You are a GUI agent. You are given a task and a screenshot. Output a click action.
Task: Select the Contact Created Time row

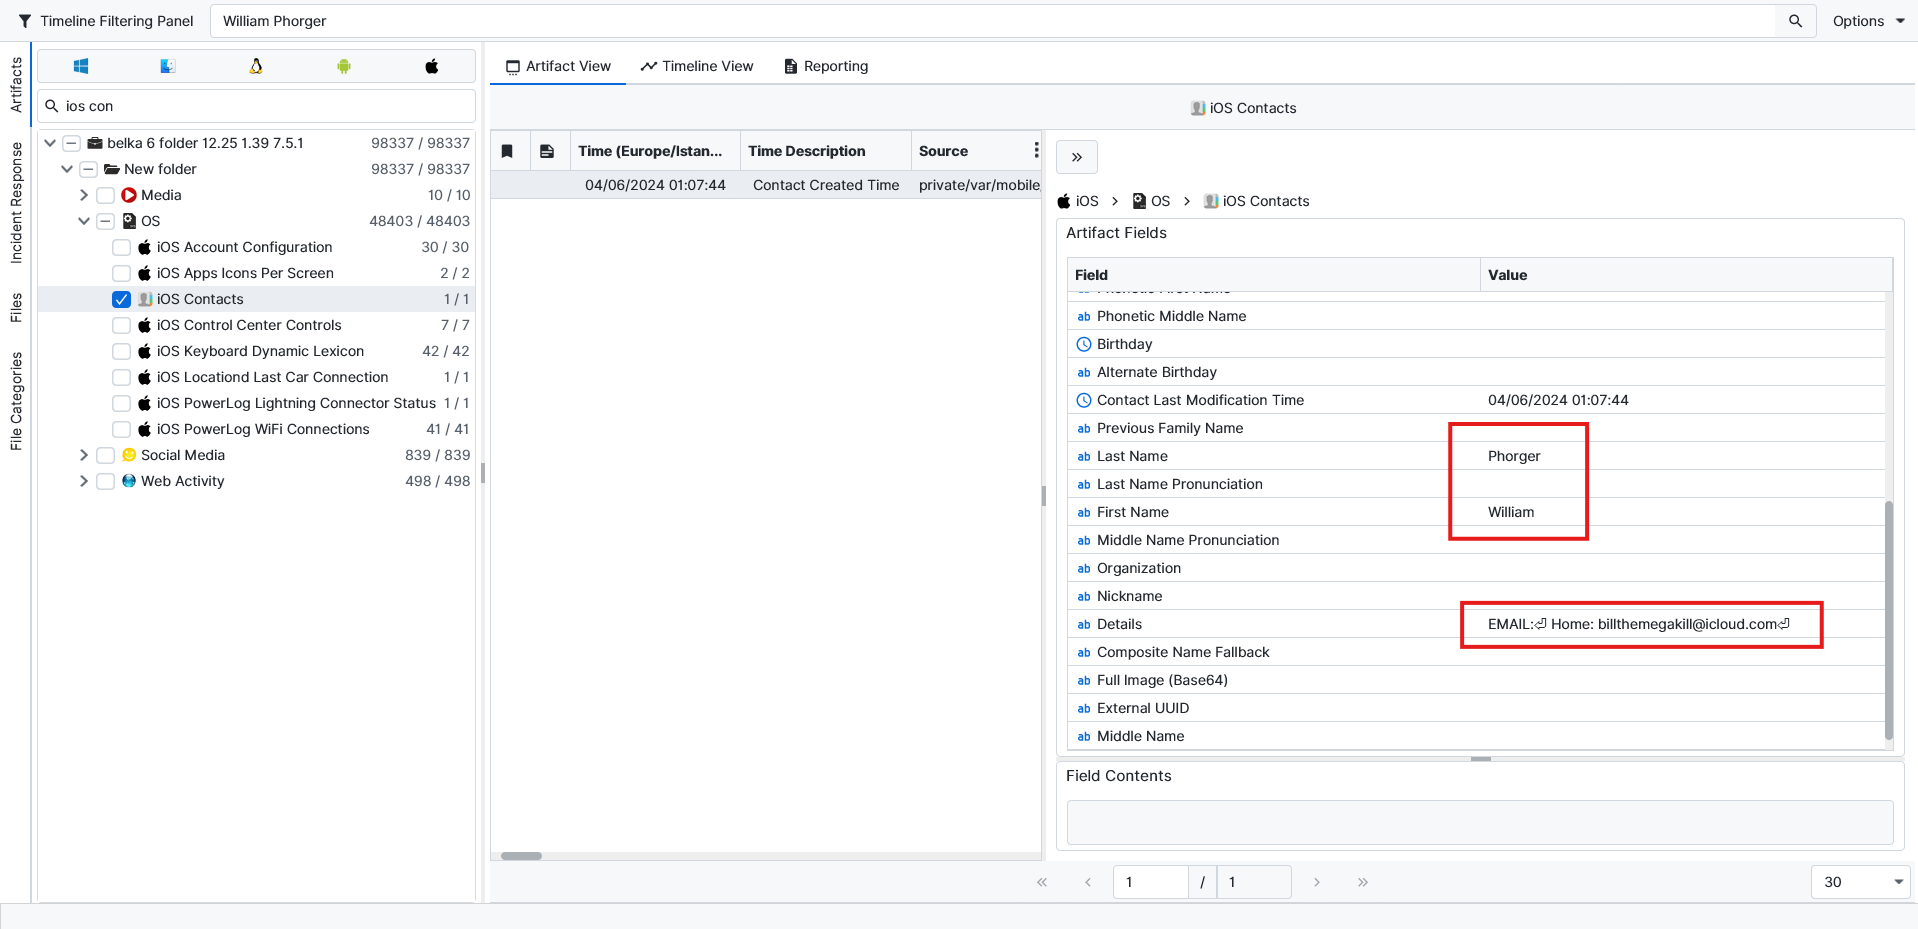765,185
